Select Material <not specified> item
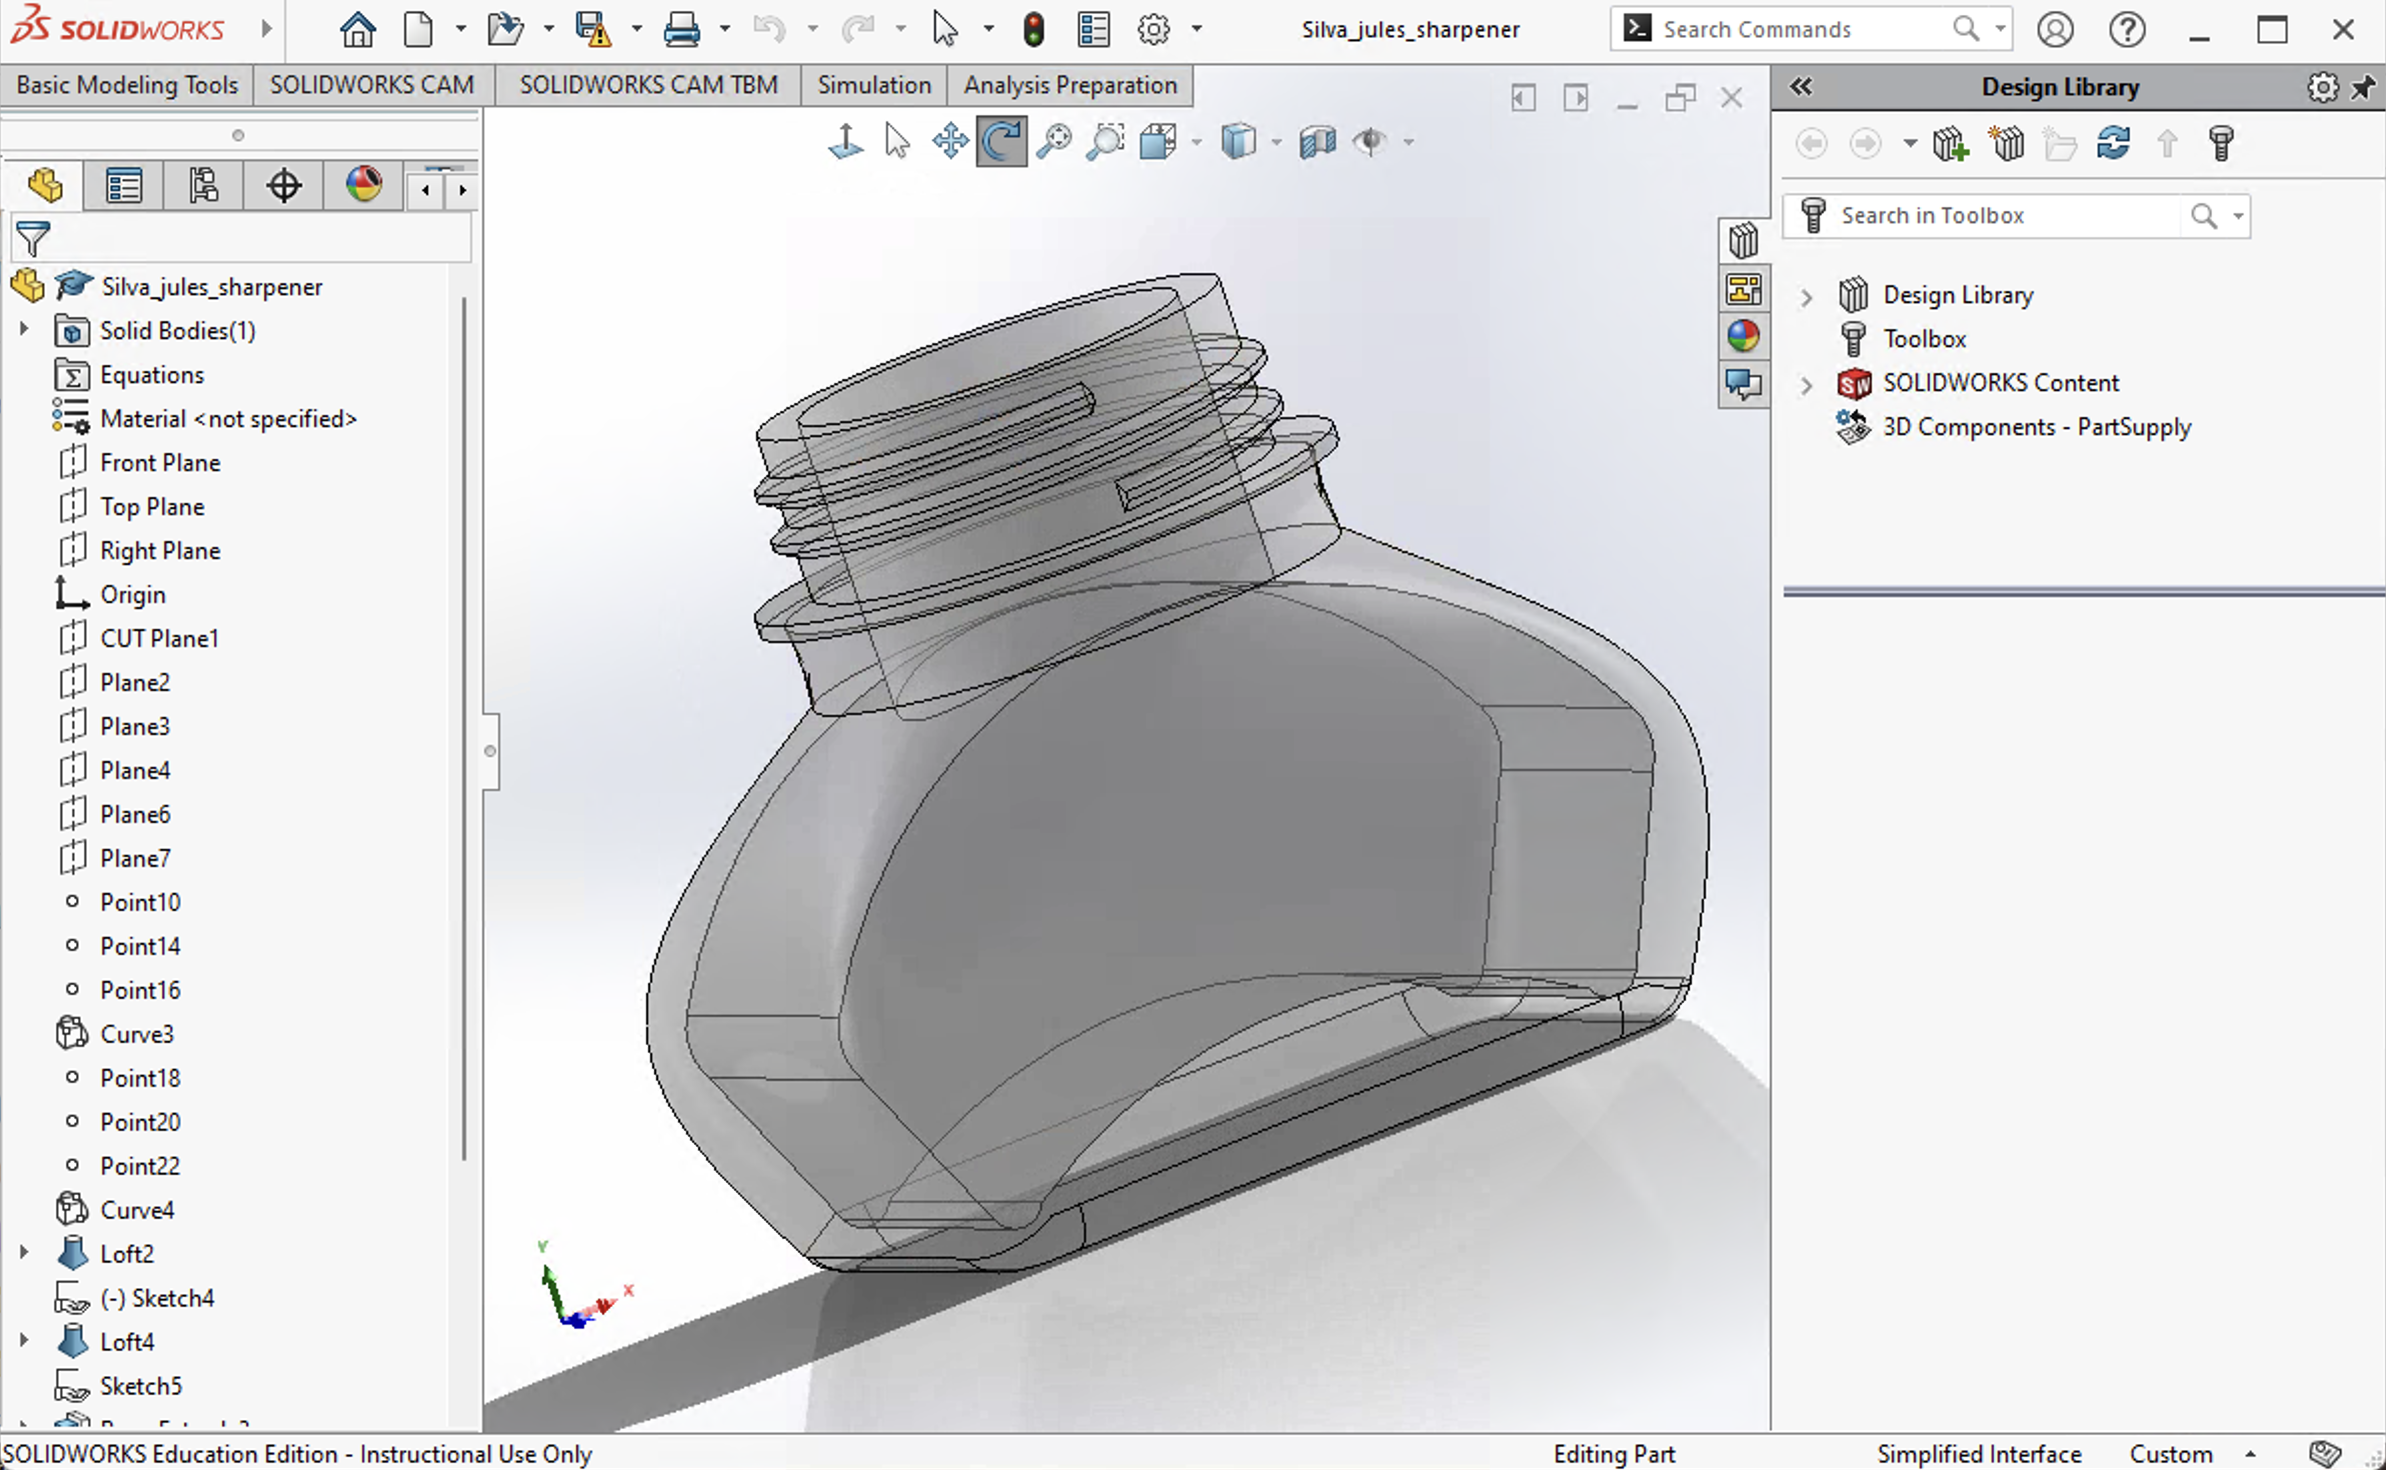 (228, 419)
